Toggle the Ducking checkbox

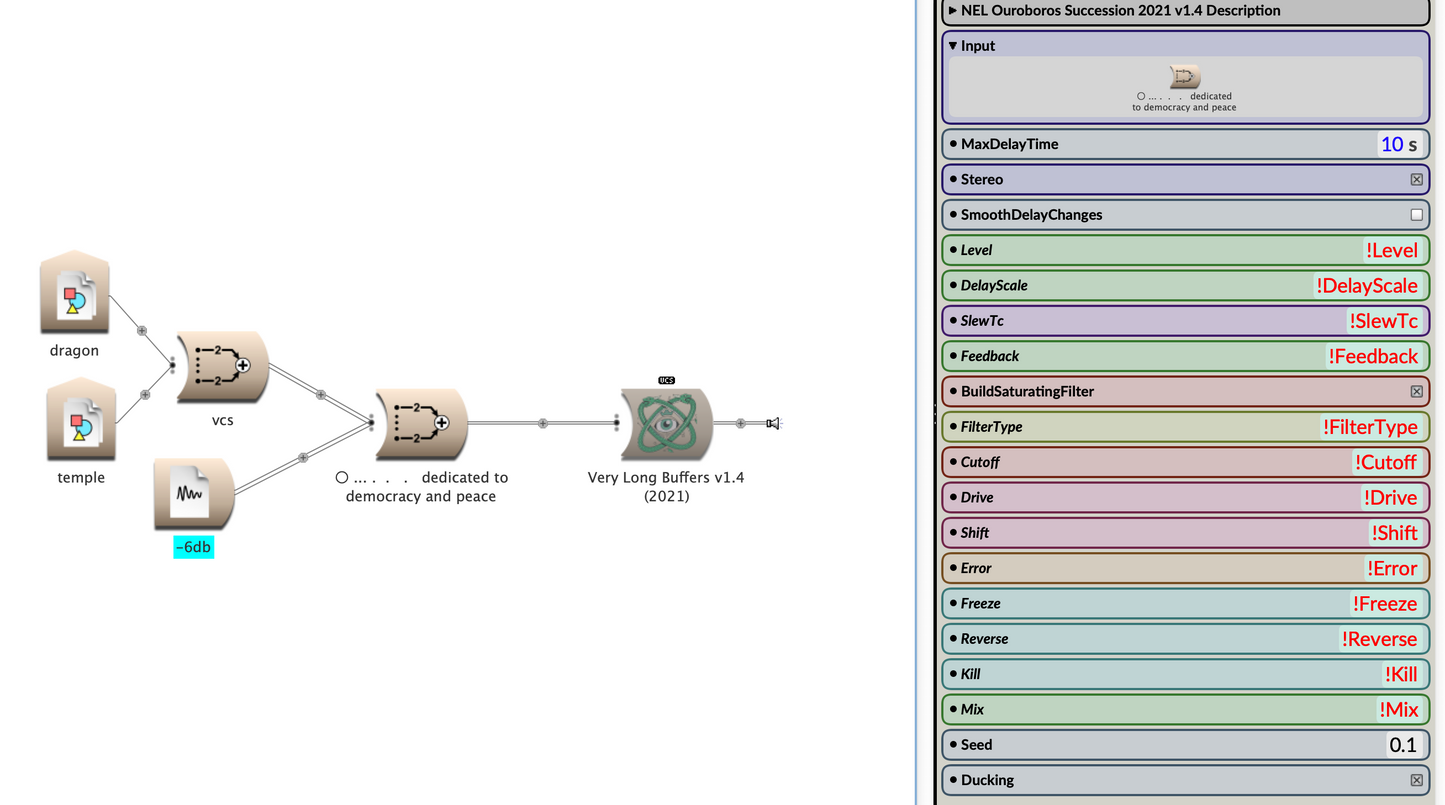1416,780
